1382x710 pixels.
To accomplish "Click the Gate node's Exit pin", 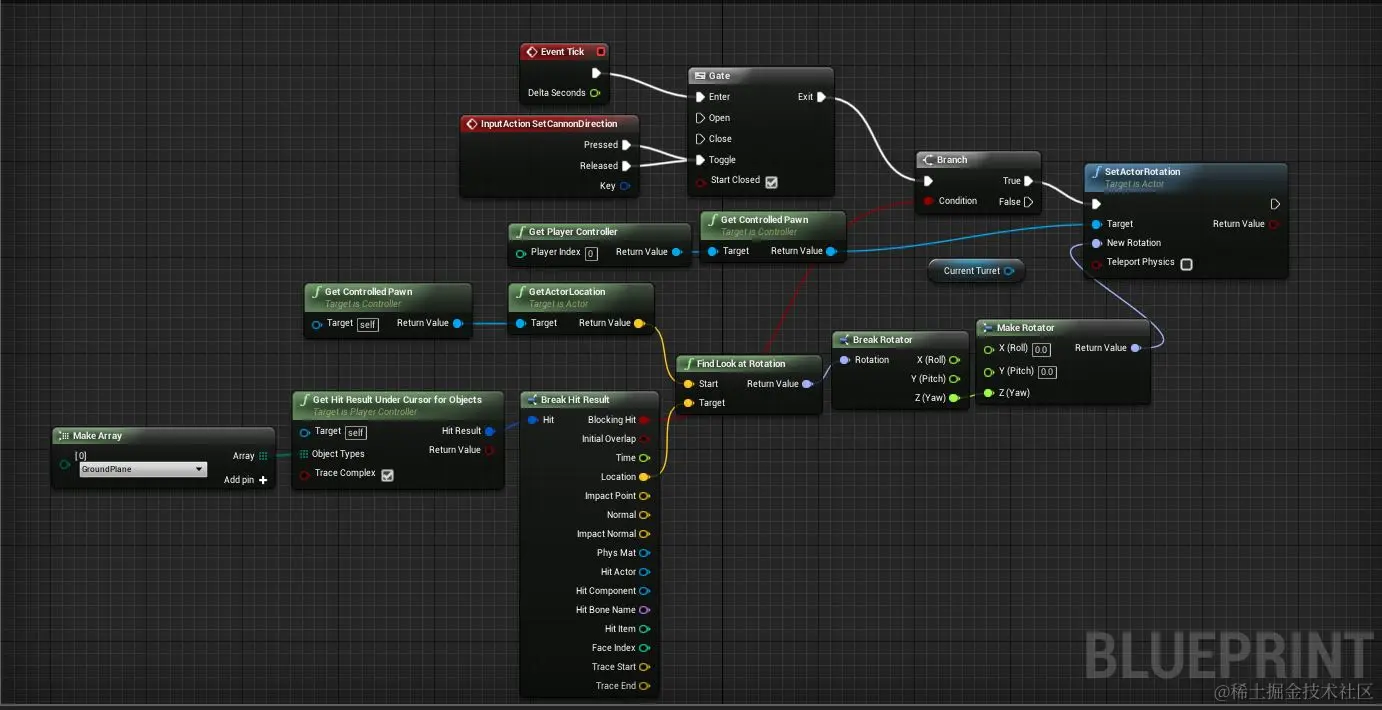I will (821, 97).
